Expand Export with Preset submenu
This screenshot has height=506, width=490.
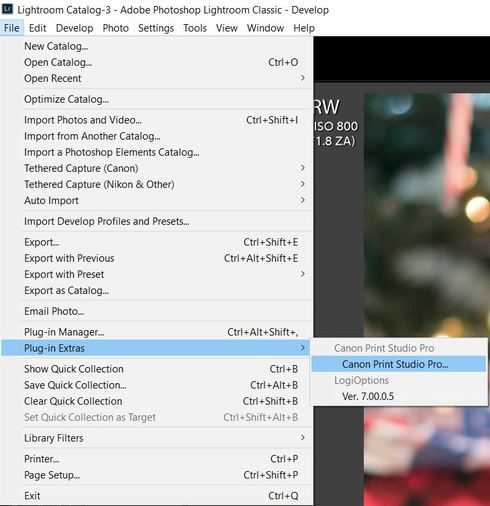pyautogui.click(x=157, y=274)
